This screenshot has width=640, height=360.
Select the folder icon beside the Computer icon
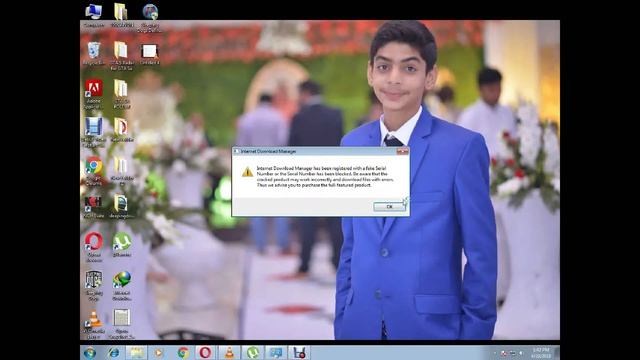122,16
